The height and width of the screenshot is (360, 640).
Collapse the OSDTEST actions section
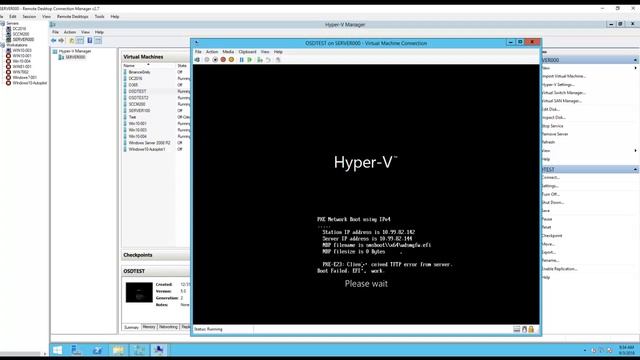635,169
